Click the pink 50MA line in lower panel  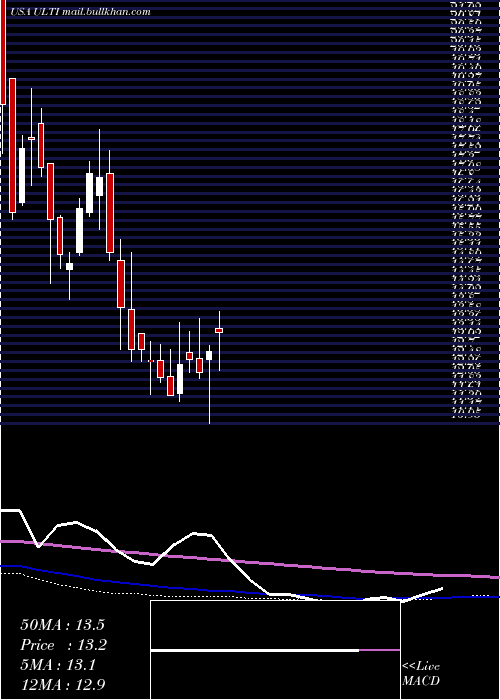[250, 560]
